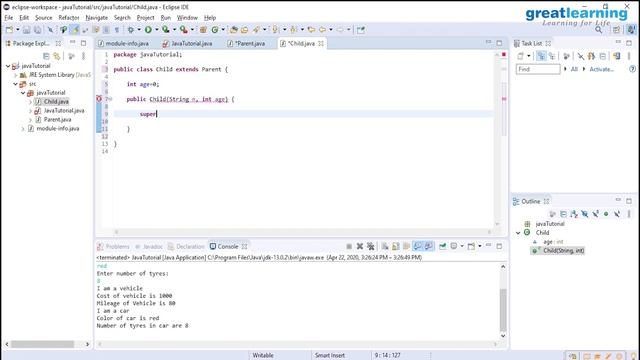The height and width of the screenshot is (360, 640).
Task: Toggle Show Console on Standard Out
Action: 417,247
